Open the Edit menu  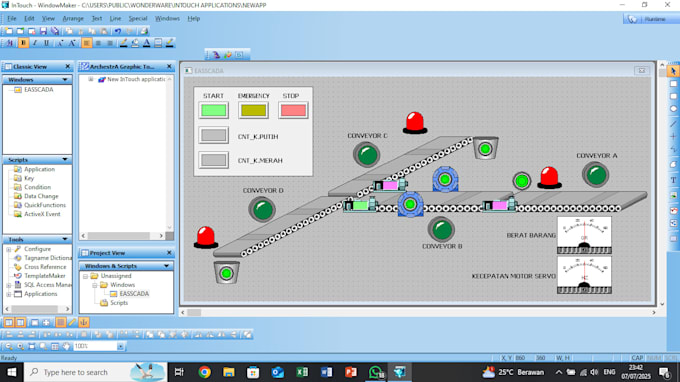coord(29,18)
